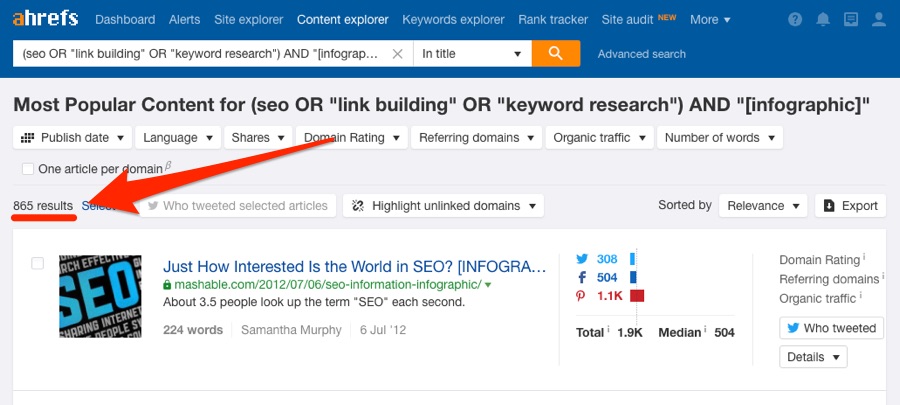Screen dimensions: 900x405
Task: Open the Advanced search link
Action: tap(641, 54)
